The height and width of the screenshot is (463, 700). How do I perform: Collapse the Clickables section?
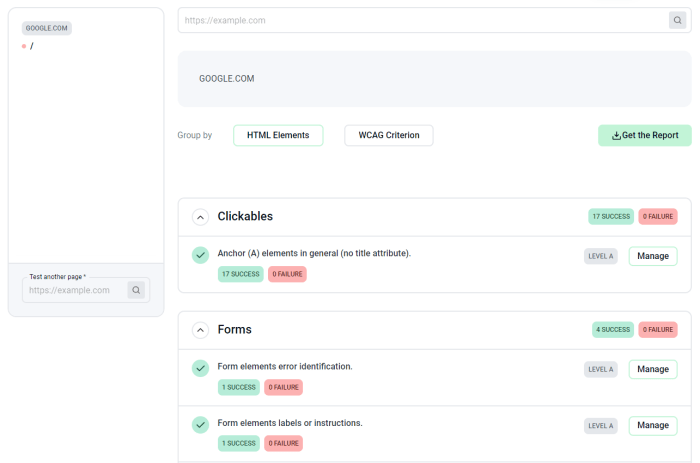click(x=200, y=217)
